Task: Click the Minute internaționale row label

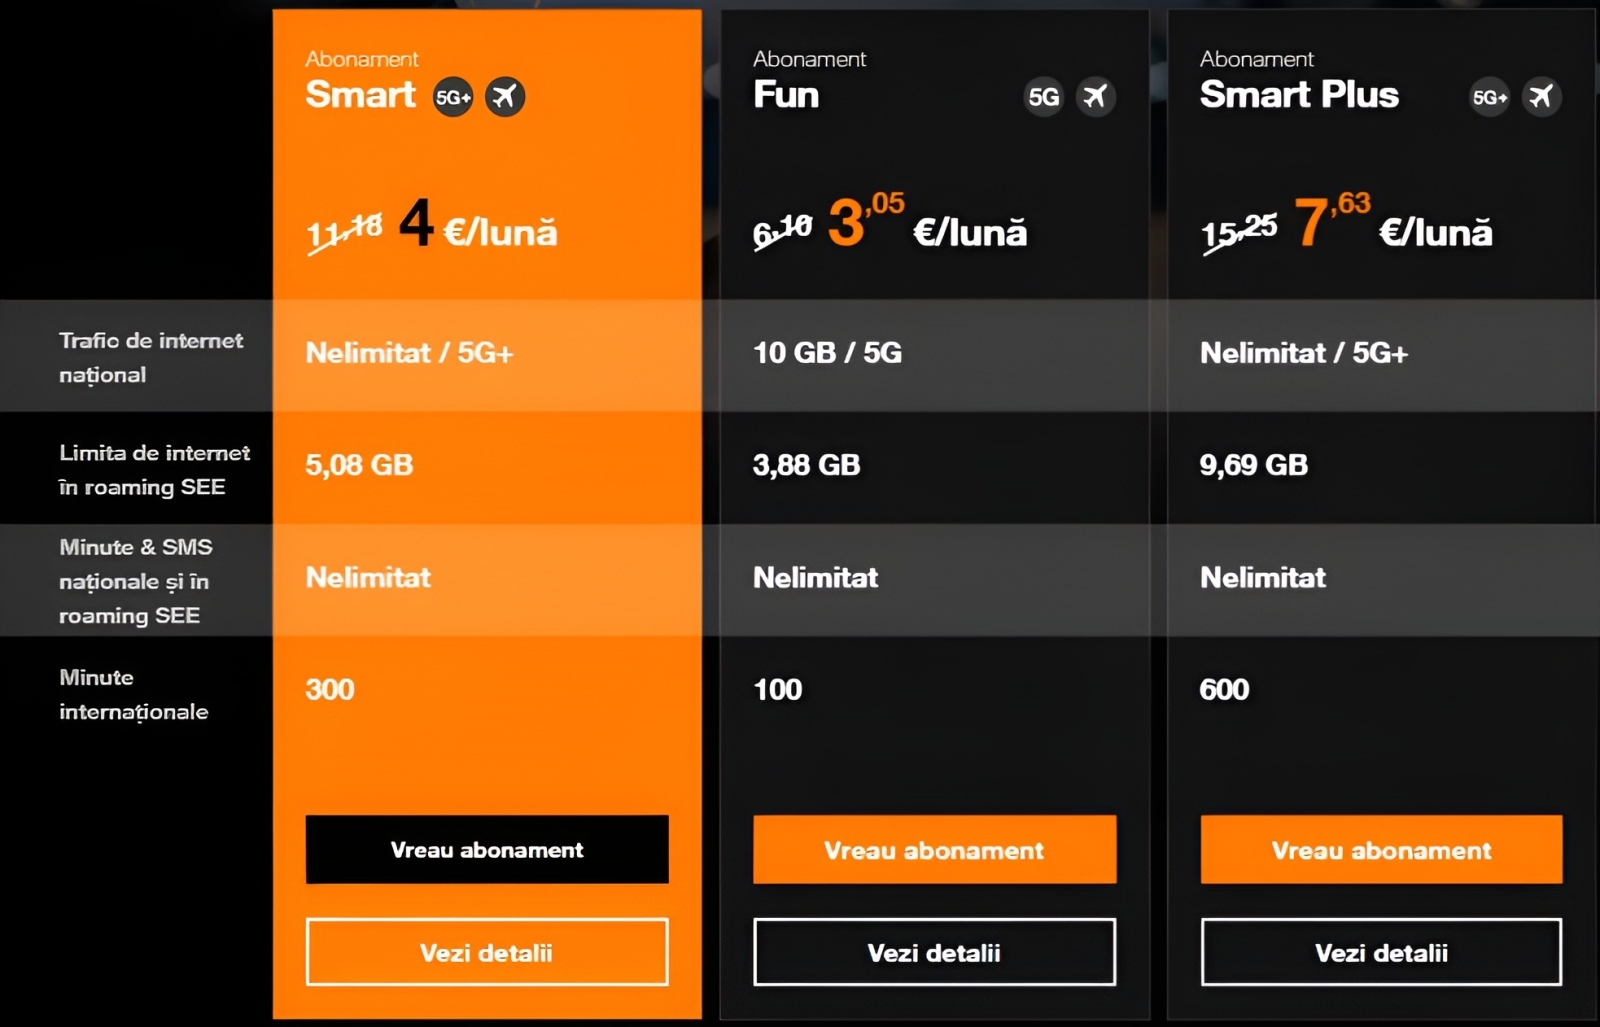Action: click(x=133, y=694)
